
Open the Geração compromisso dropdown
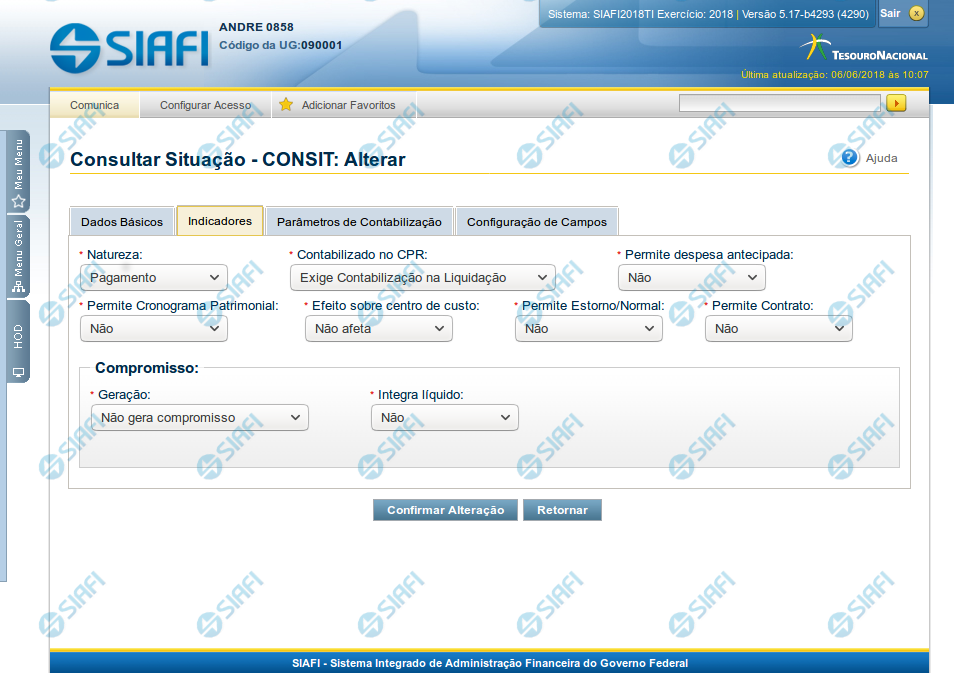click(x=199, y=418)
